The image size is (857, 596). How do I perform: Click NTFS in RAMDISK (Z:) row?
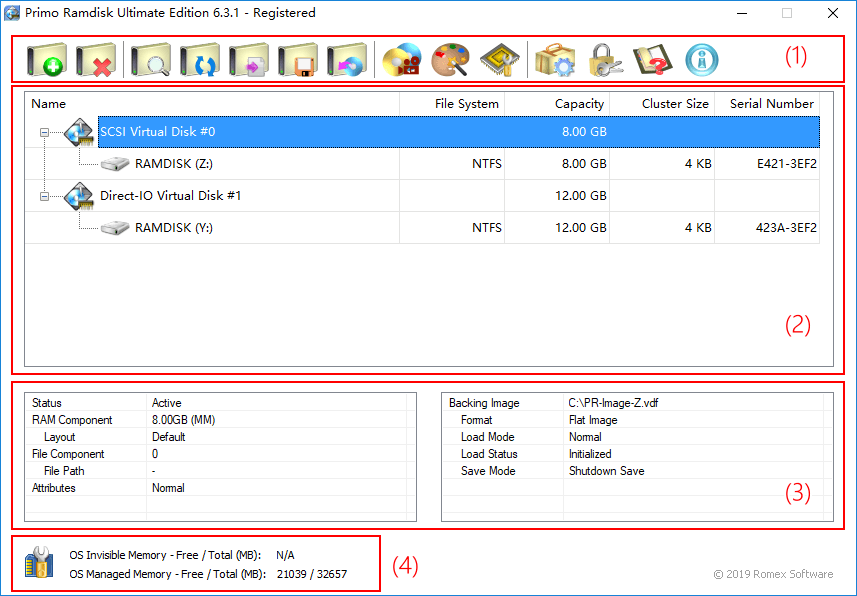coord(486,163)
